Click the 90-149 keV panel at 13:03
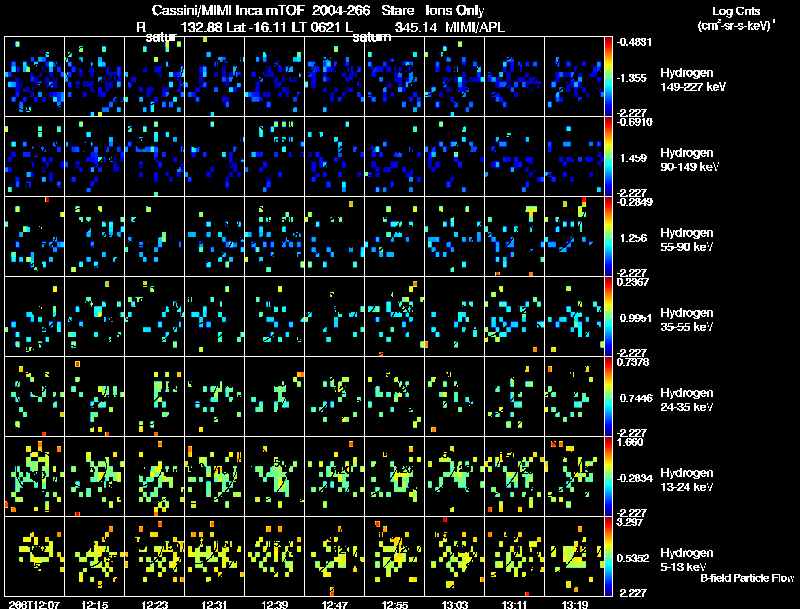Screen dimensions: 800x609 [454, 157]
